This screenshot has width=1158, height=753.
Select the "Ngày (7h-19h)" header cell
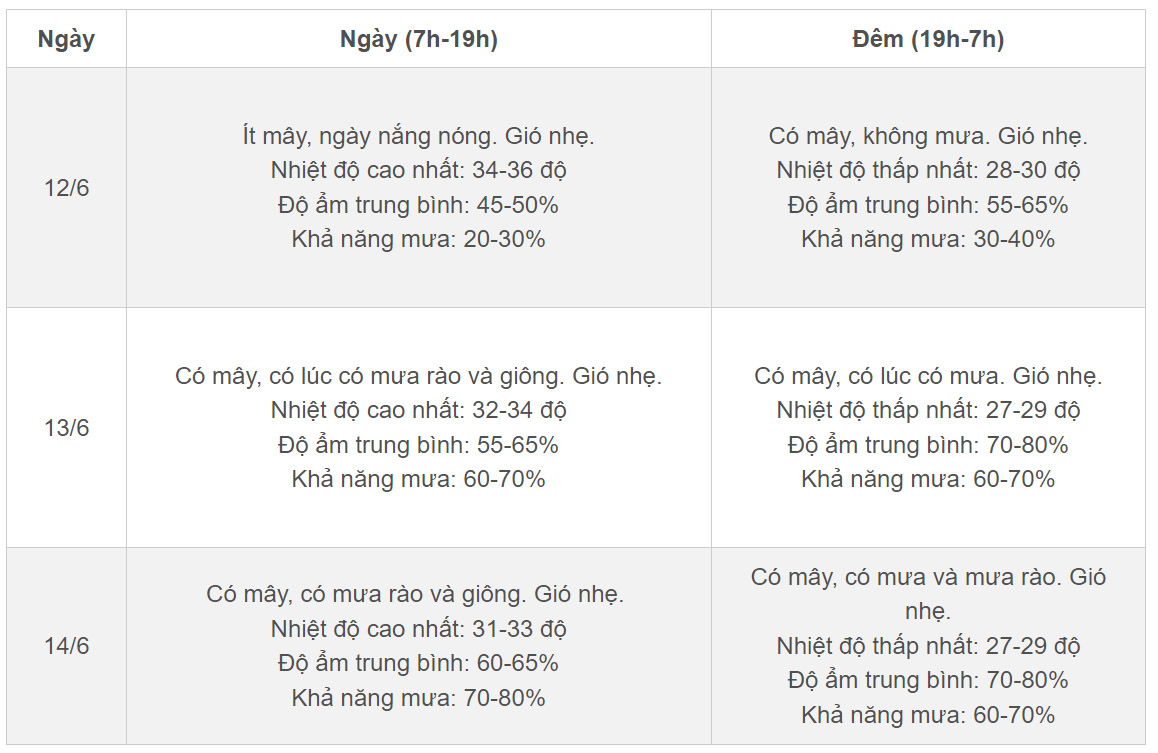pos(418,39)
